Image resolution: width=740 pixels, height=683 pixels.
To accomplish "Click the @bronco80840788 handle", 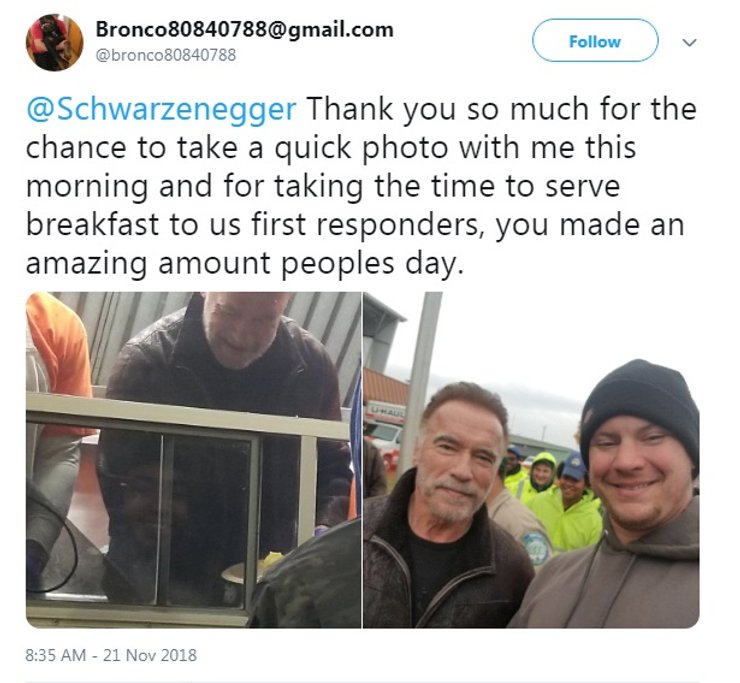I will [x=166, y=55].
